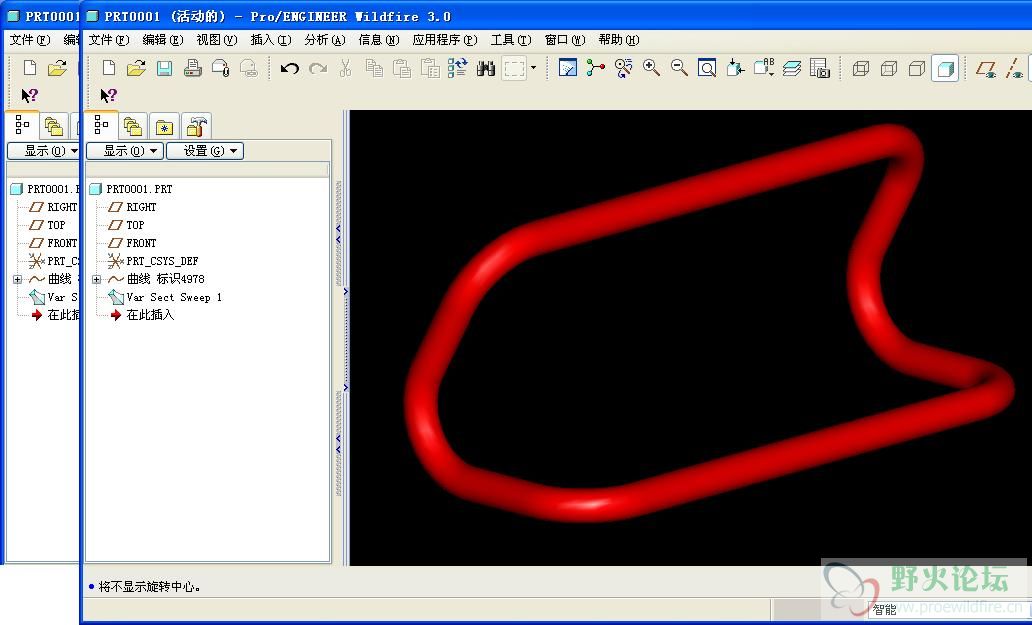Open the selection tool dropdown arrow
This screenshot has height=625, width=1032.
(x=533, y=68)
